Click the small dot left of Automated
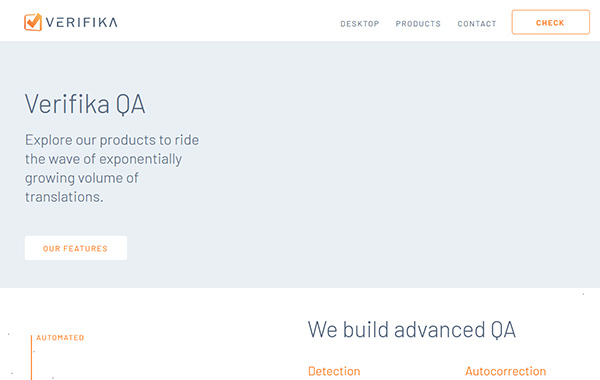 pyautogui.click(x=9, y=334)
